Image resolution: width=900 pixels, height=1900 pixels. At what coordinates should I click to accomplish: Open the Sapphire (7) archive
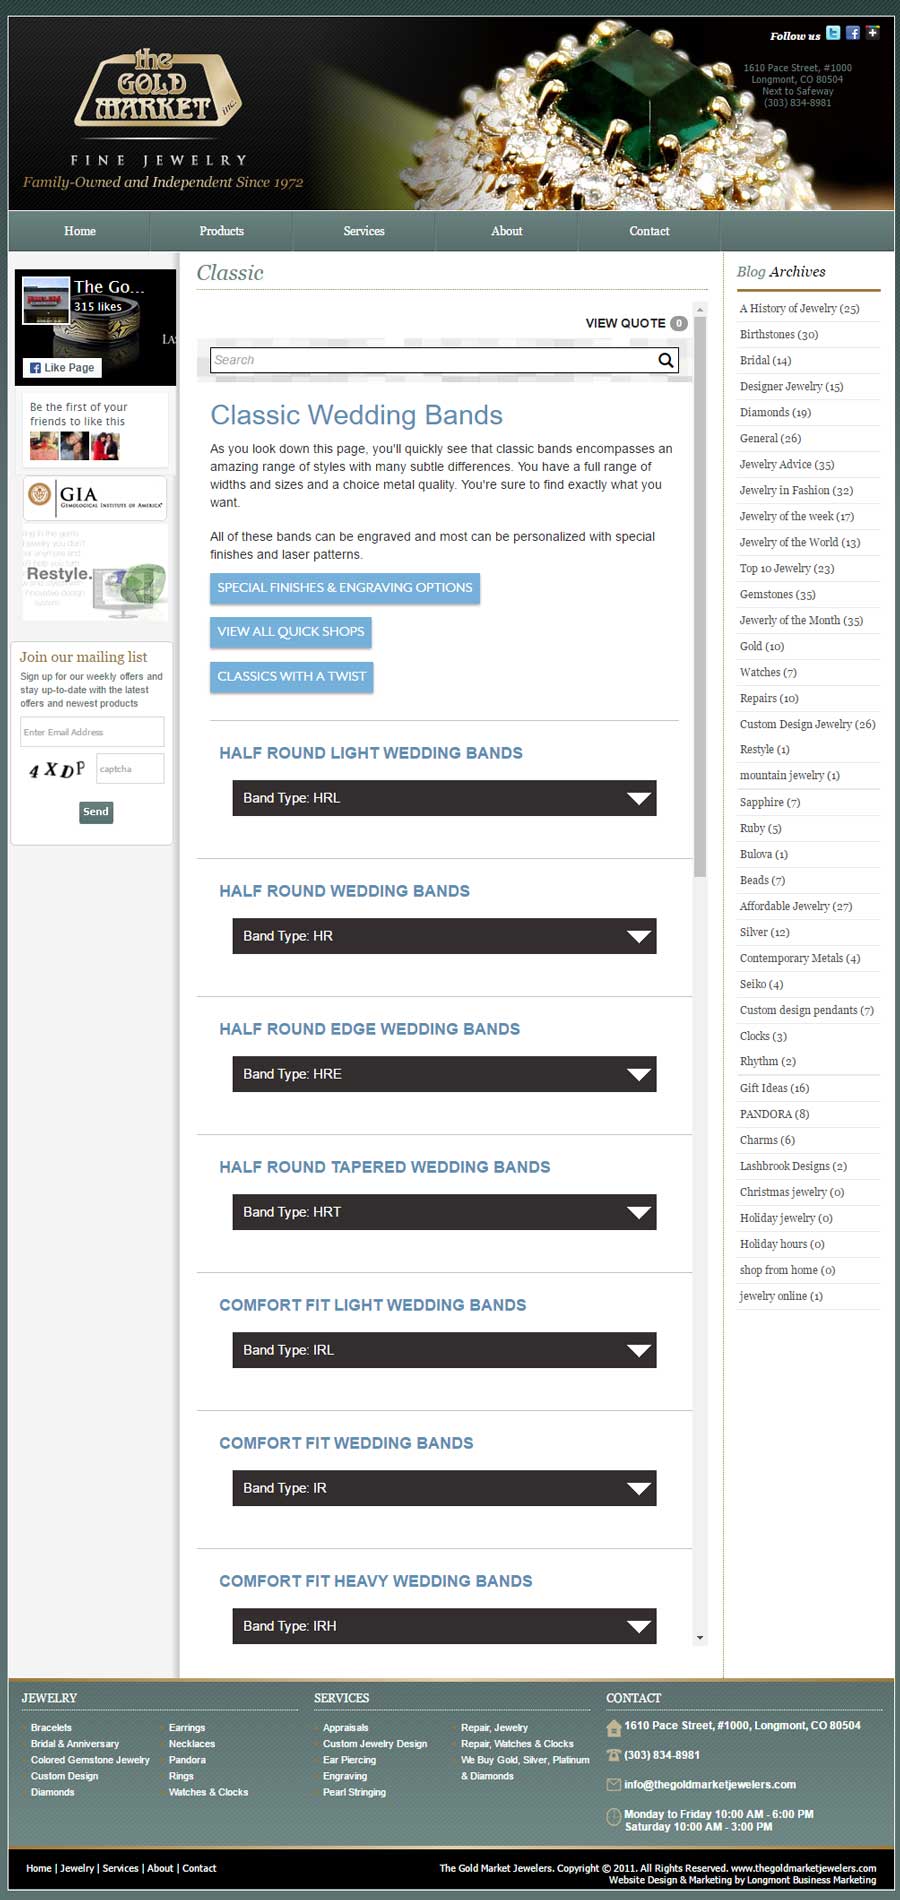[770, 802]
